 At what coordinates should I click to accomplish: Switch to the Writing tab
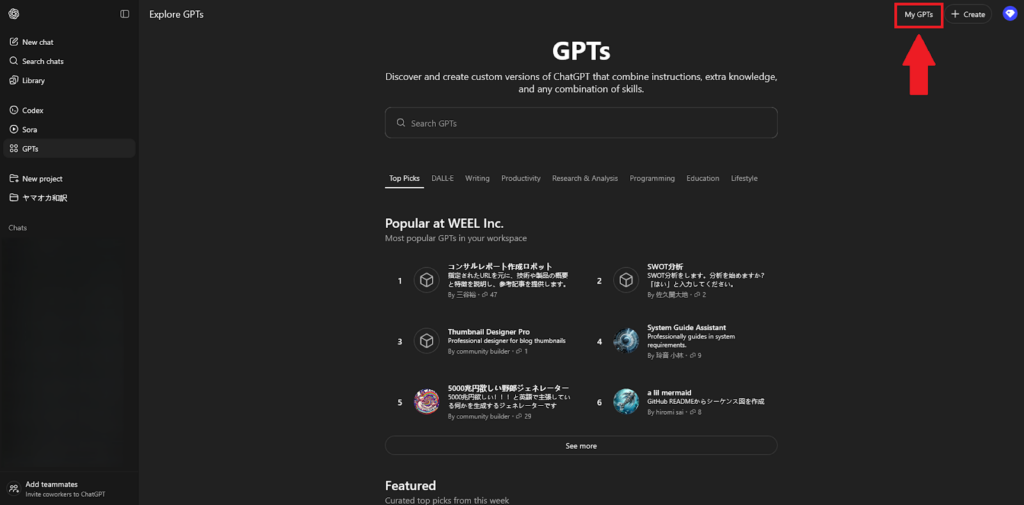(477, 178)
